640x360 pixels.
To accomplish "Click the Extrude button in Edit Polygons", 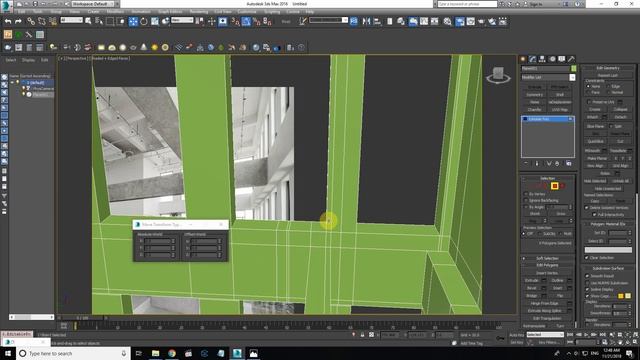I will [532, 280].
